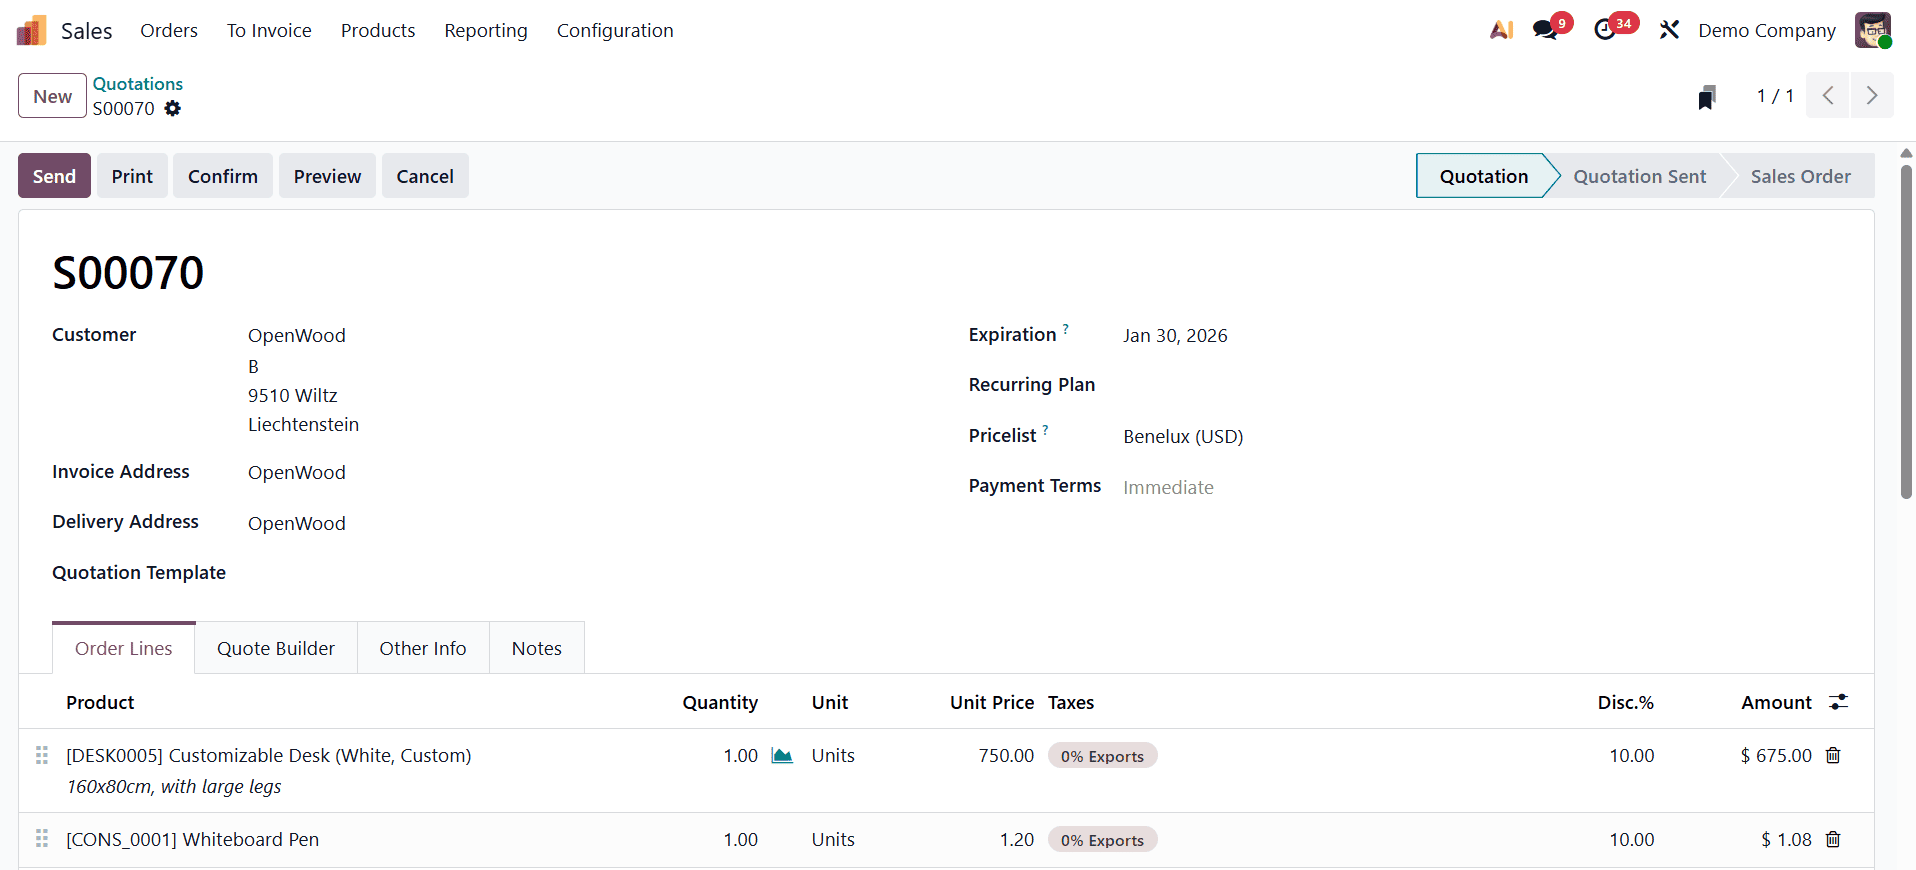Go back to Quotations breadcrumb
This screenshot has height=870, width=1916.
[x=138, y=84]
